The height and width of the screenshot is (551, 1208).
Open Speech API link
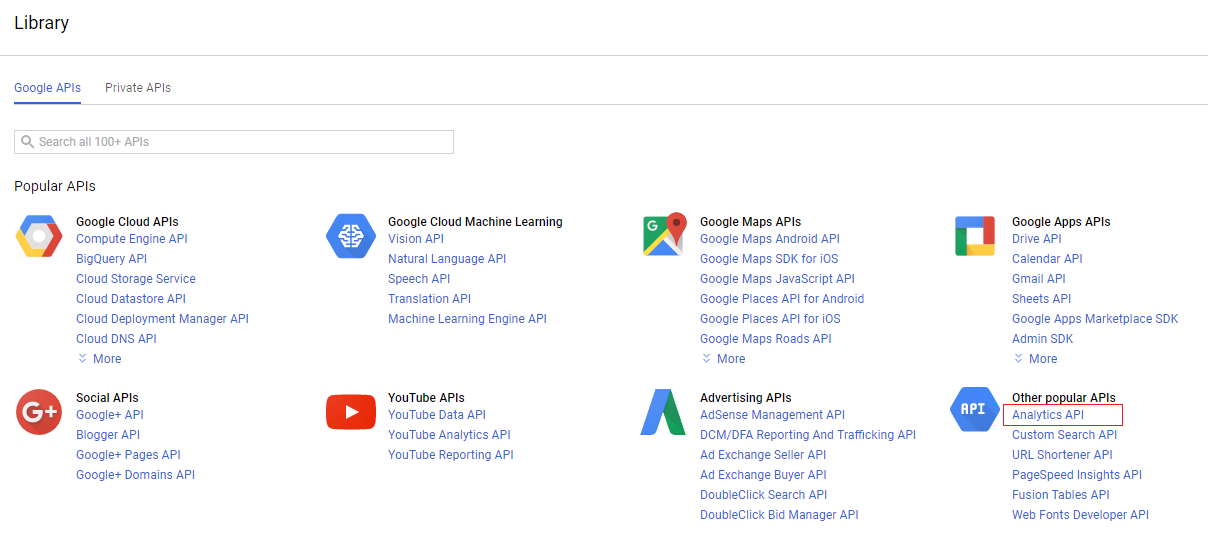419,279
